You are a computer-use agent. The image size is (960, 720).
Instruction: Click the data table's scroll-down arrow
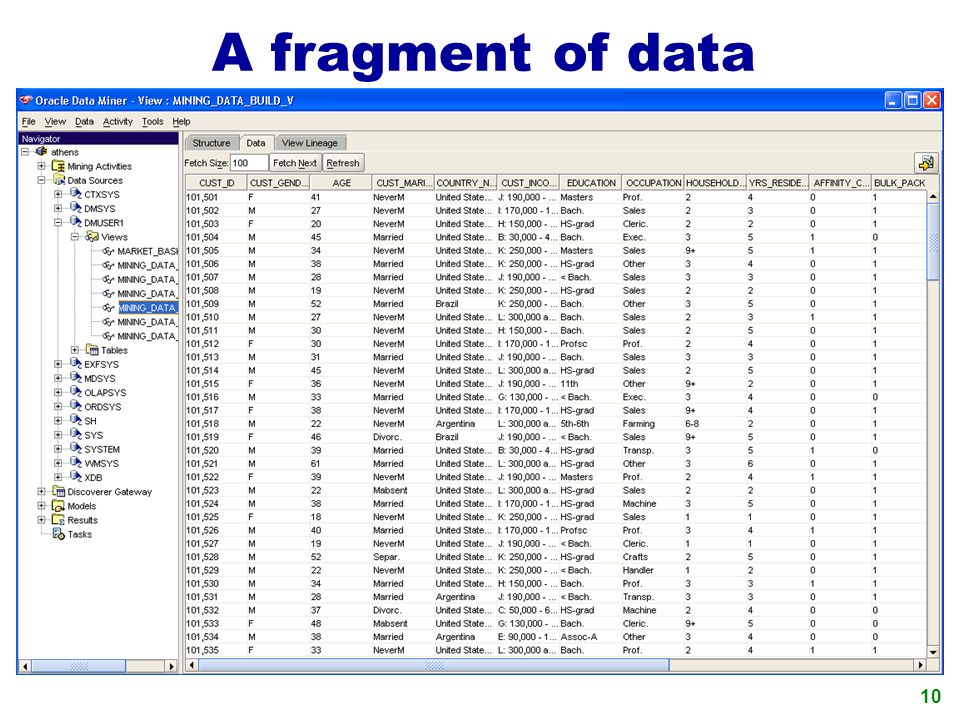point(933,652)
